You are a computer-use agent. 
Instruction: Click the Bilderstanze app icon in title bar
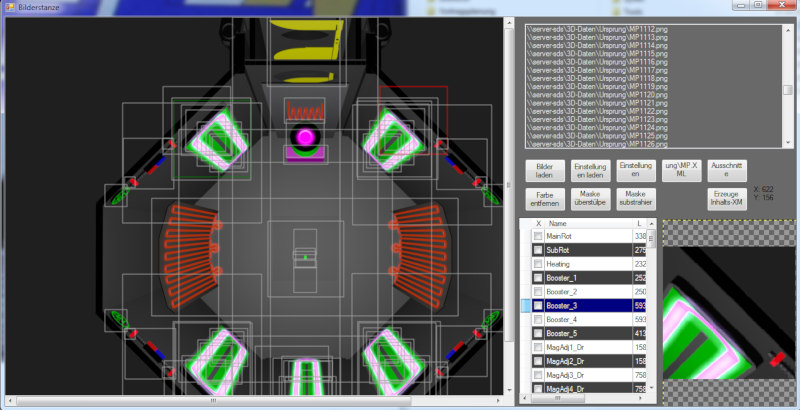pos(8,7)
